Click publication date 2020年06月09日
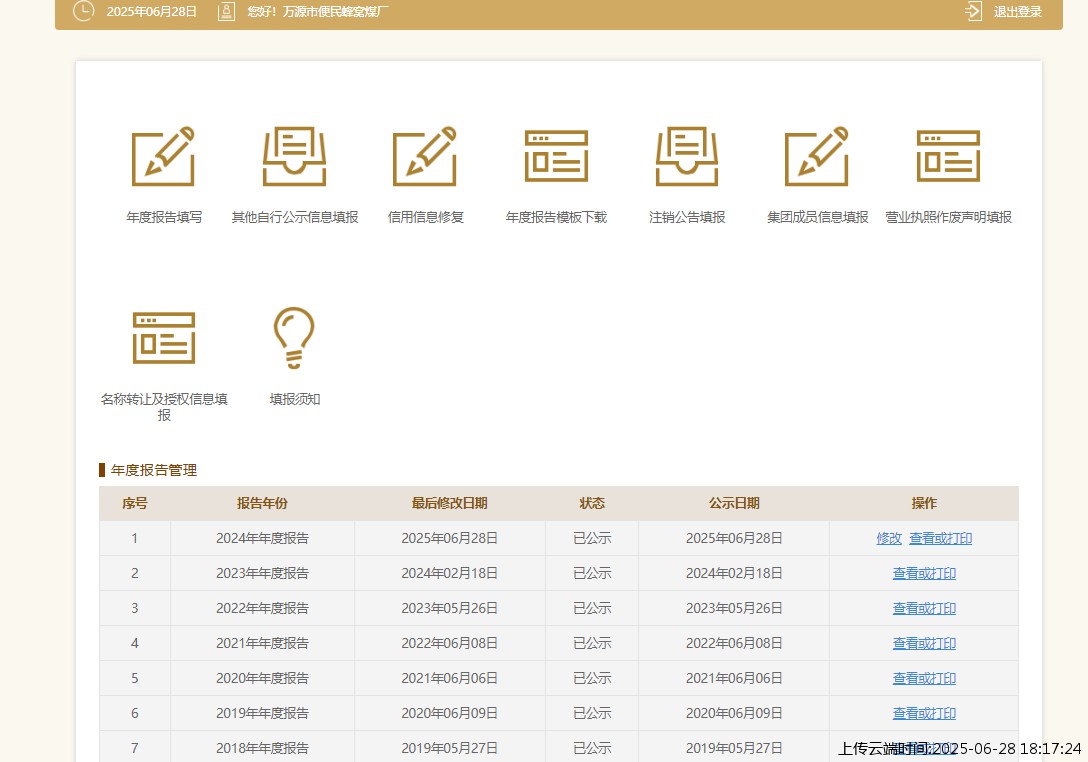The width and height of the screenshot is (1088, 762). pyautogui.click(x=734, y=713)
